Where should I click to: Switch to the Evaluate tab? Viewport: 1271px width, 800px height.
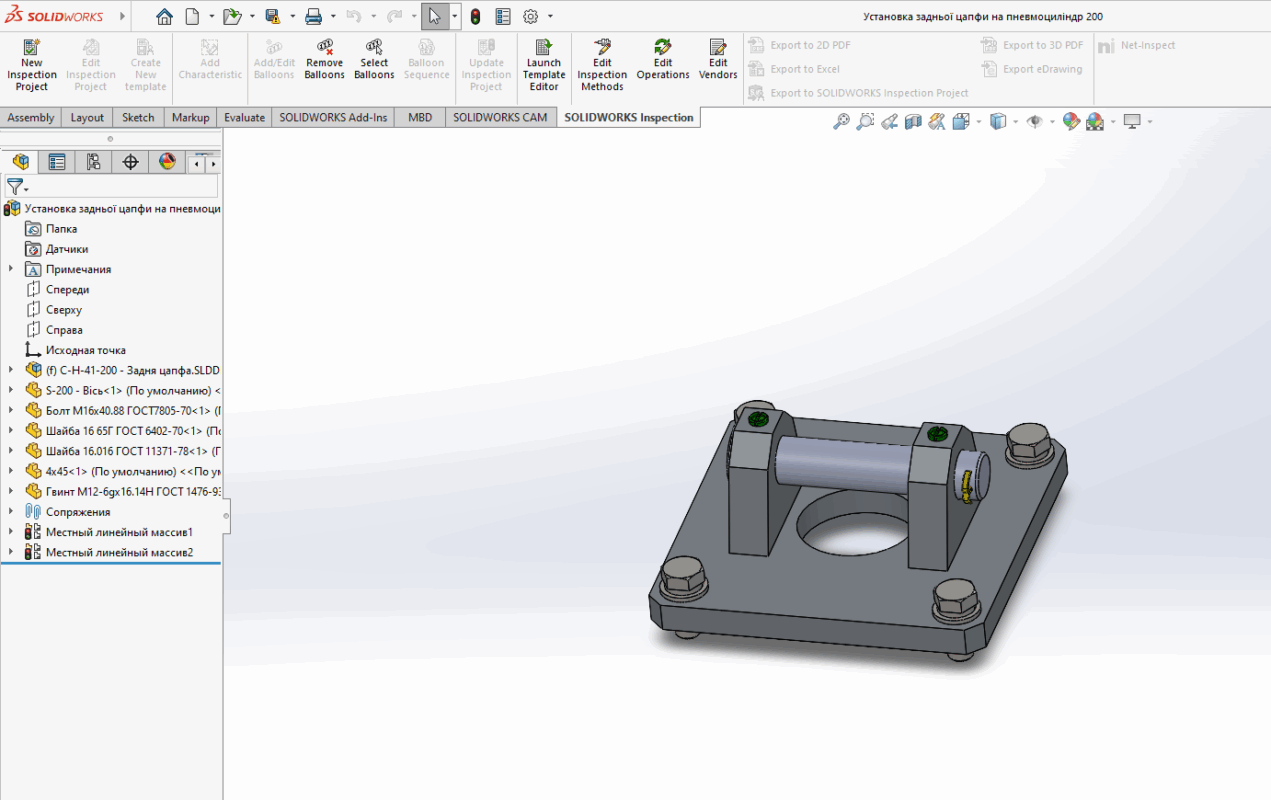tap(244, 117)
